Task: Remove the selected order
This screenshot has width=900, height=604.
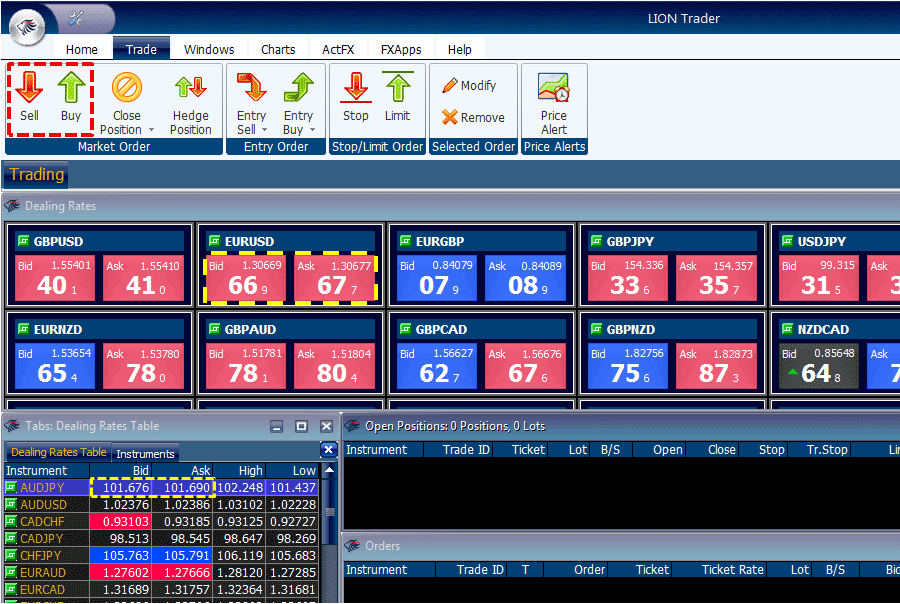Action: [474, 118]
